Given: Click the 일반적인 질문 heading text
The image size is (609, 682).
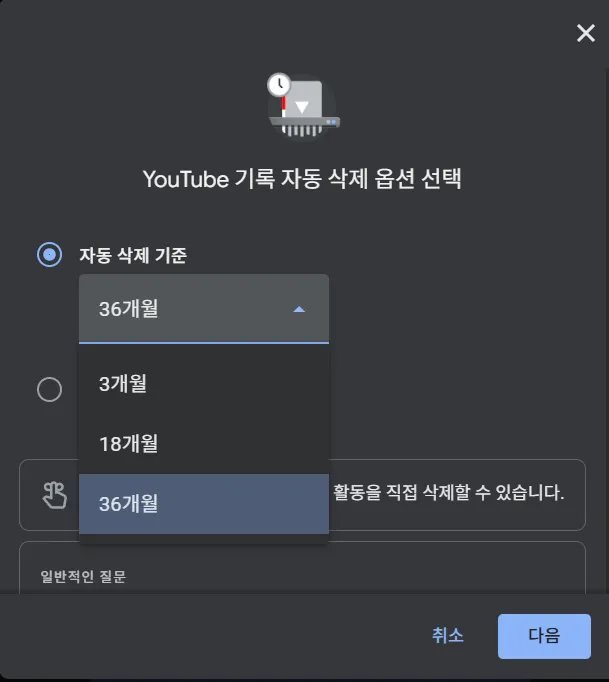Looking at the screenshot, I should click(x=83, y=577).
